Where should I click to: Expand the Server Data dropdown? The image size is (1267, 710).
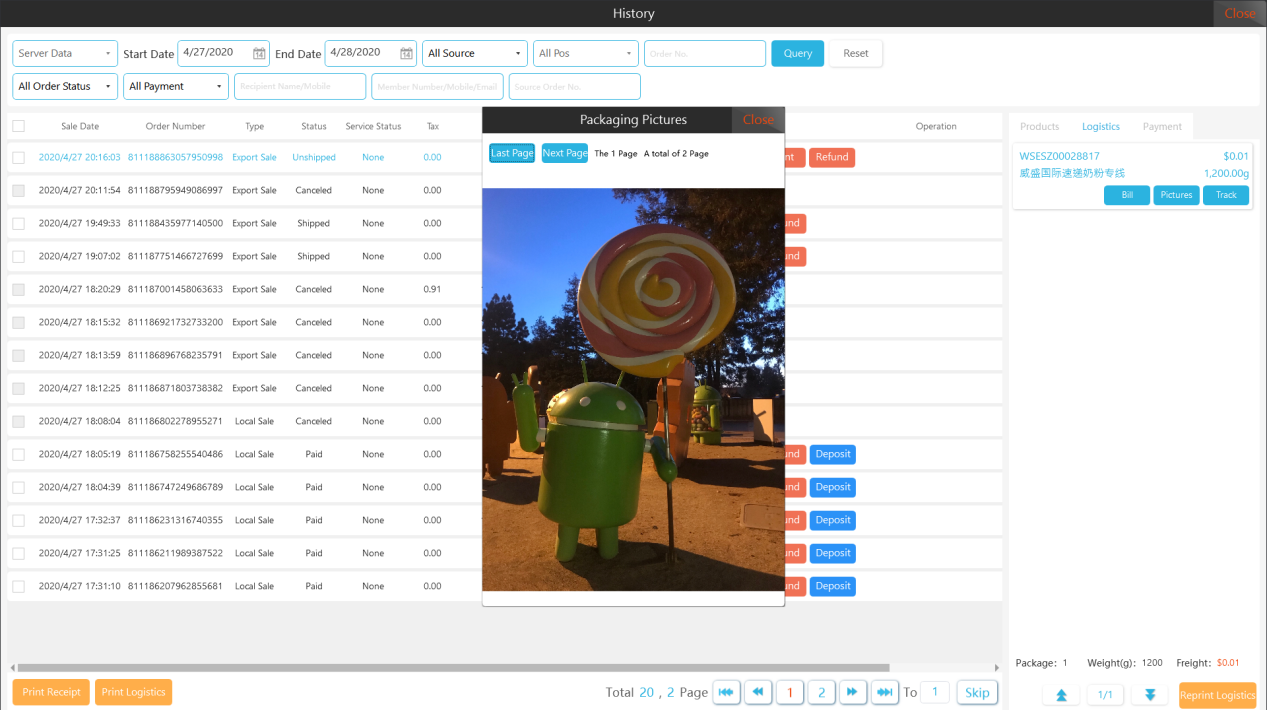tap(65, 54)
